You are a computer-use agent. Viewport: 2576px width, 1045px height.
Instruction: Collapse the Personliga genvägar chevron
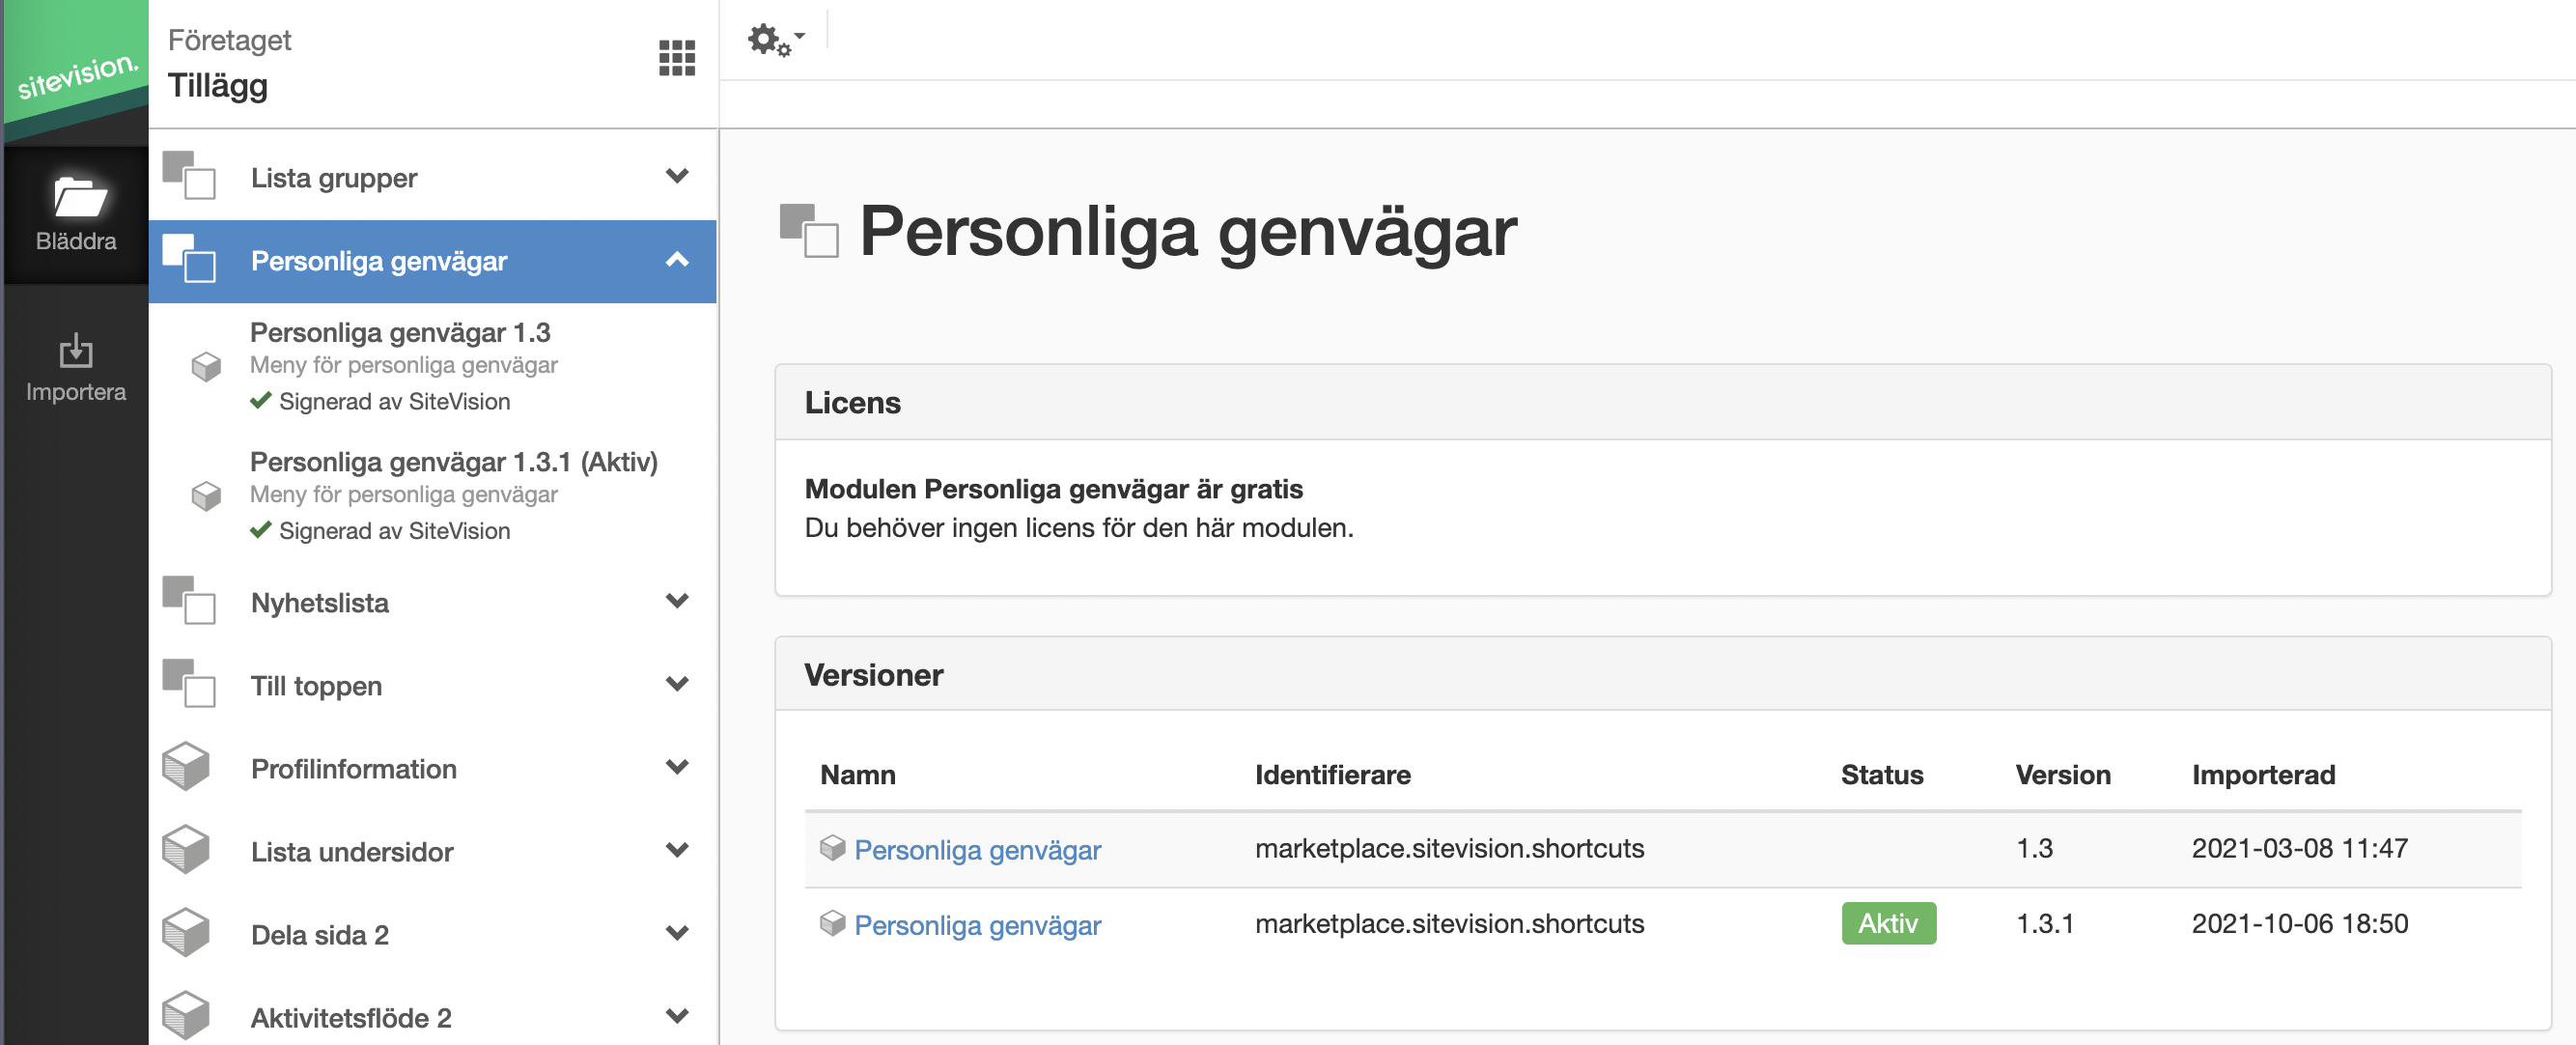677,260
